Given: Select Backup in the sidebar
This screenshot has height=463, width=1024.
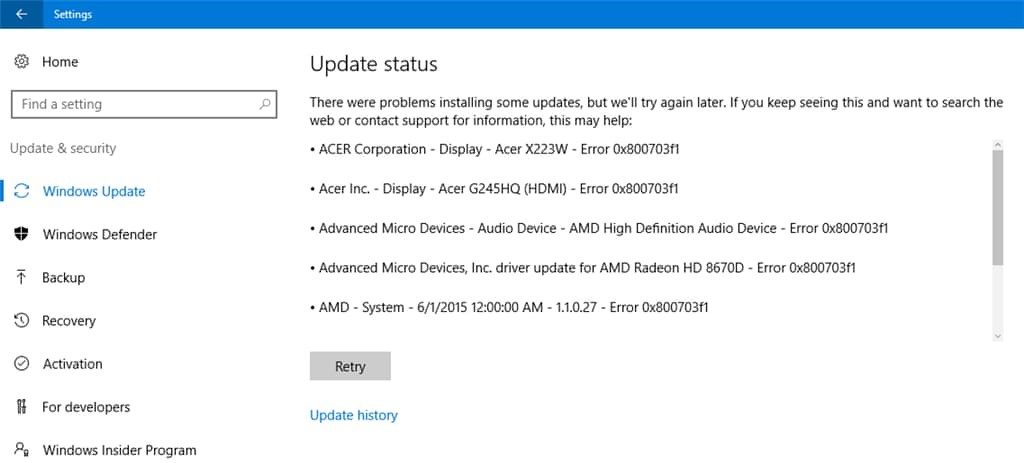Looking at the screenshot, I should (x=63, y=277).
